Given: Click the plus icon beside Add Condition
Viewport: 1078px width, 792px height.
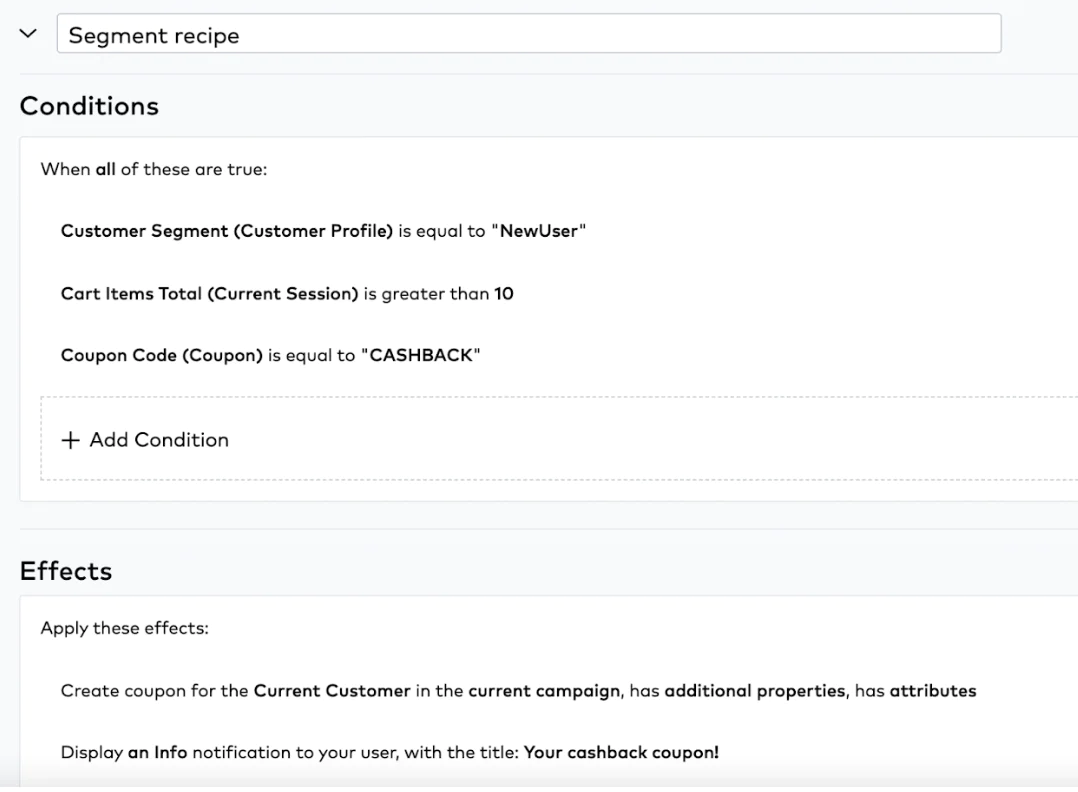Looking at the screenshot, I should click(70, 440).
